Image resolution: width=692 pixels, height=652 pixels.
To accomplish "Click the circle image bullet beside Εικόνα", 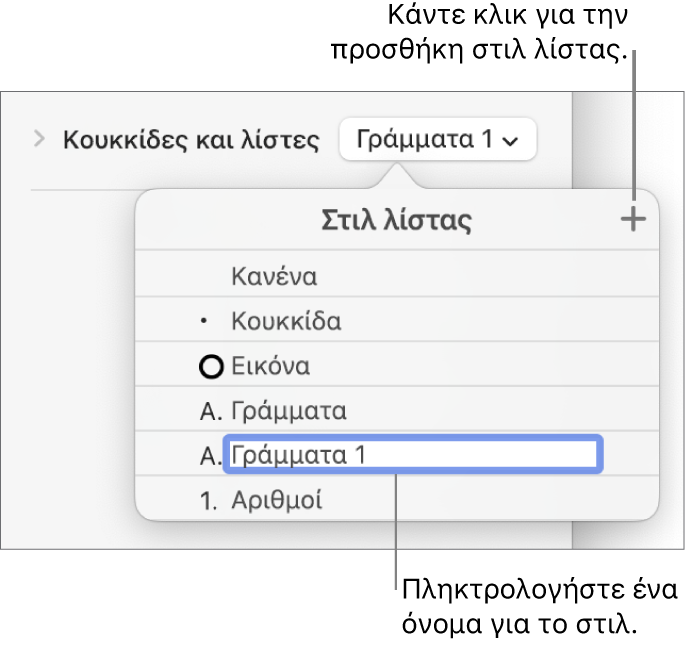I will (x=211, y=367).
